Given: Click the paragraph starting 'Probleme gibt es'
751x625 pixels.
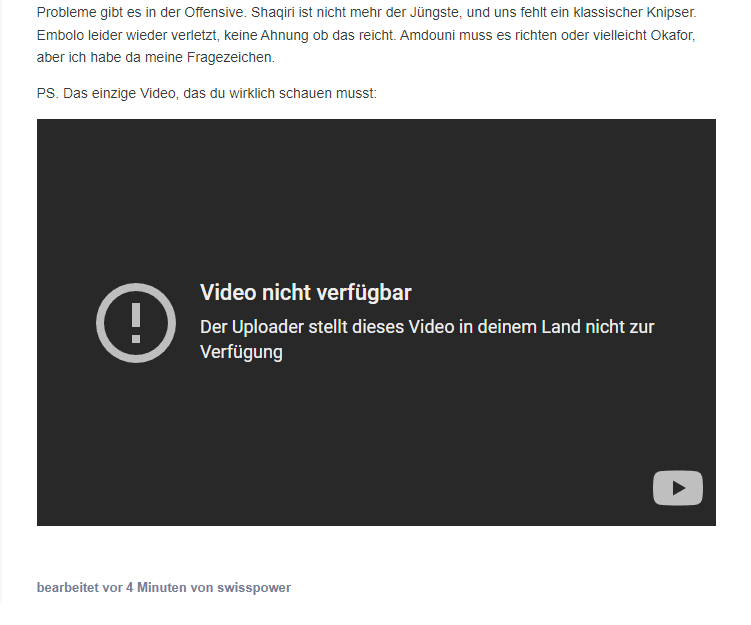Looking at the screenshot, I should (x=366, y=35).
